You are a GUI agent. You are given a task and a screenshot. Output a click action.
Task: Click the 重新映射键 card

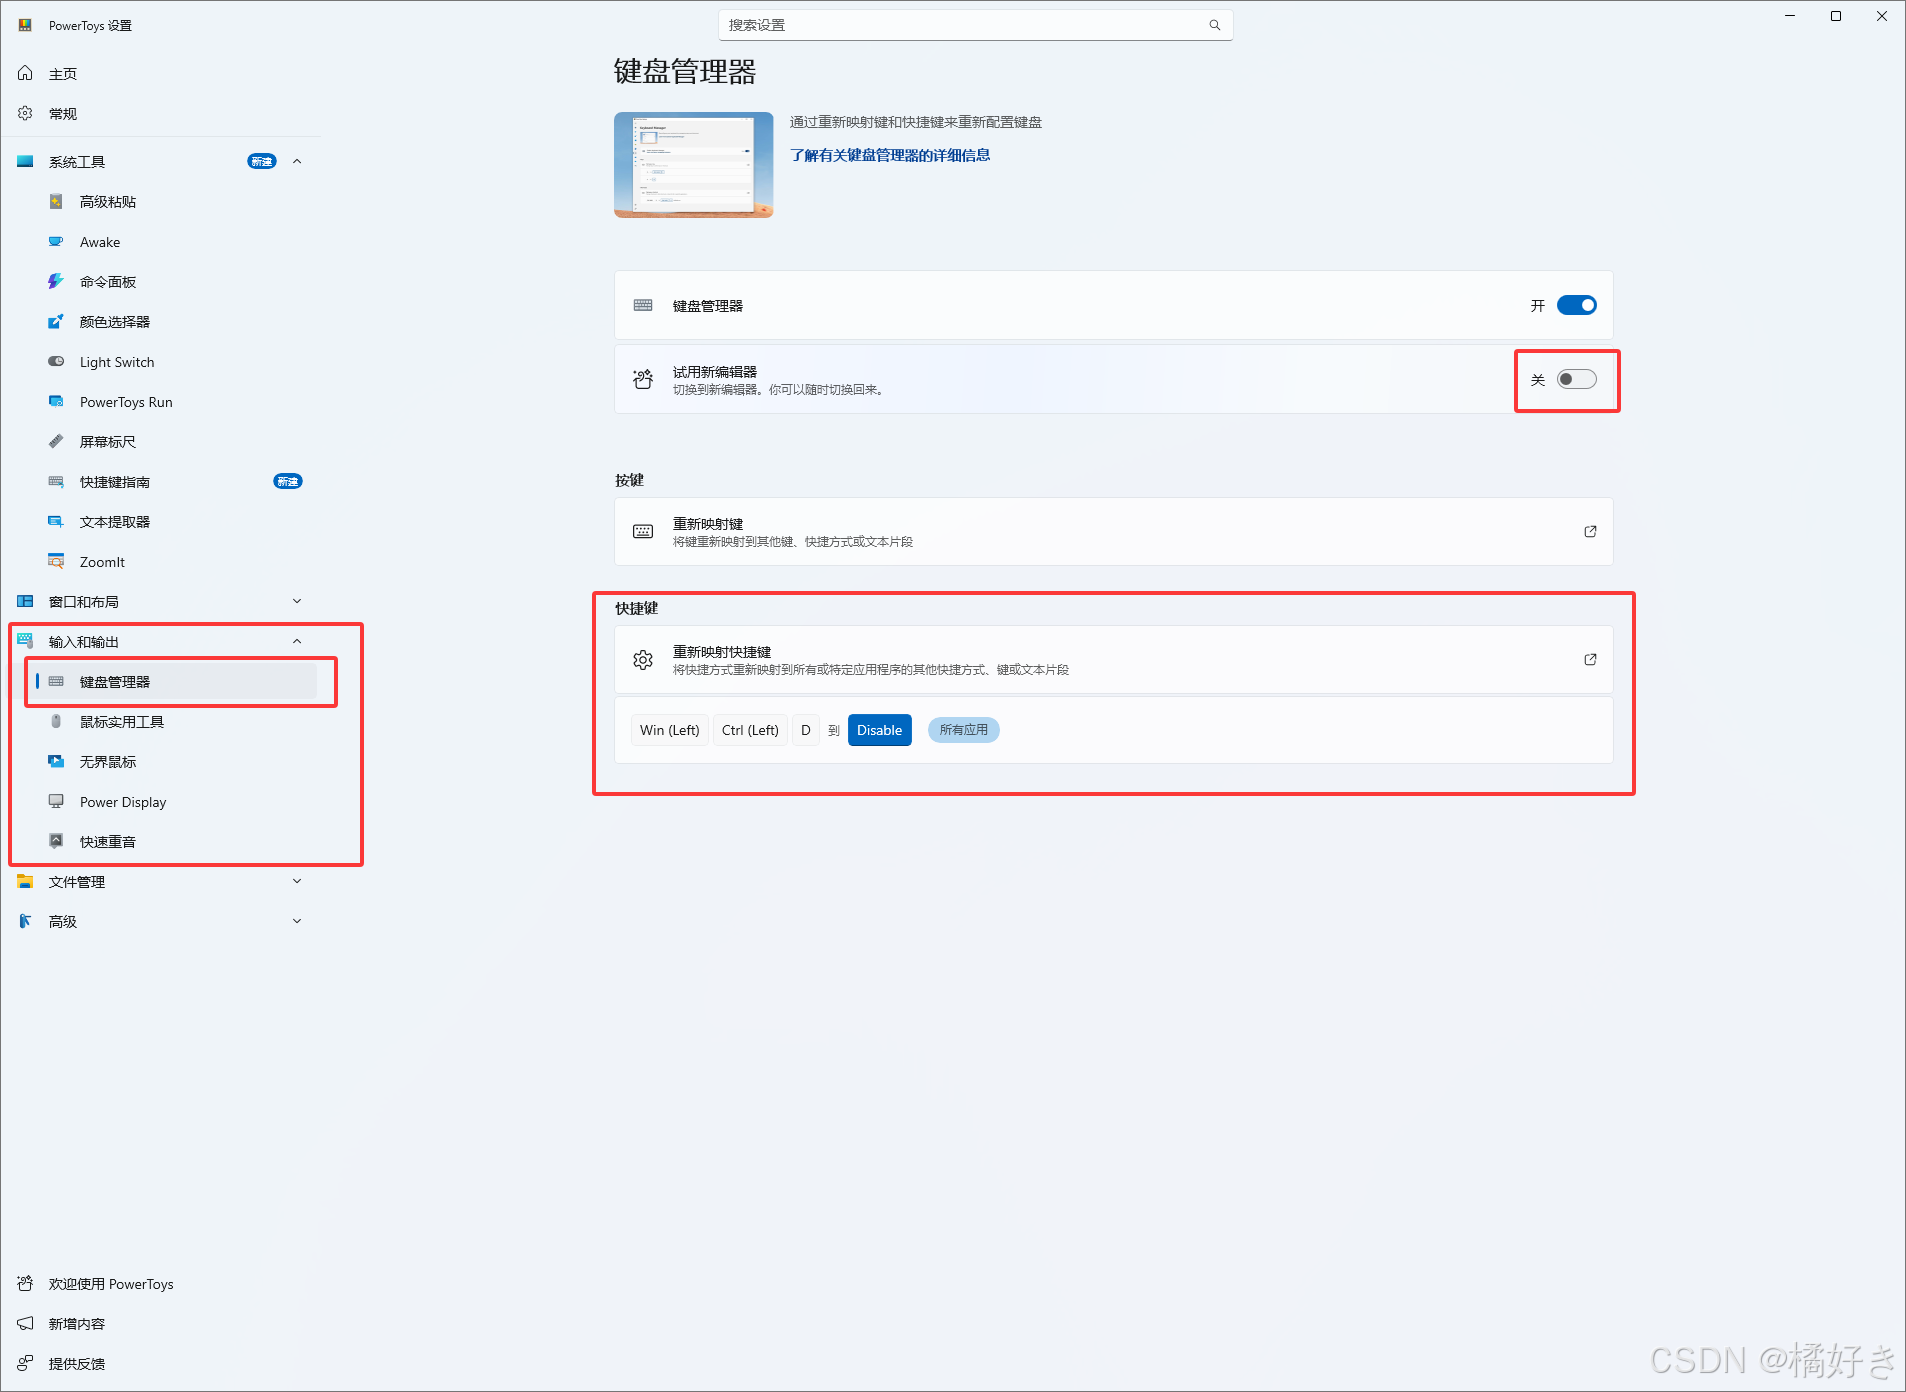pos(1113,531)
